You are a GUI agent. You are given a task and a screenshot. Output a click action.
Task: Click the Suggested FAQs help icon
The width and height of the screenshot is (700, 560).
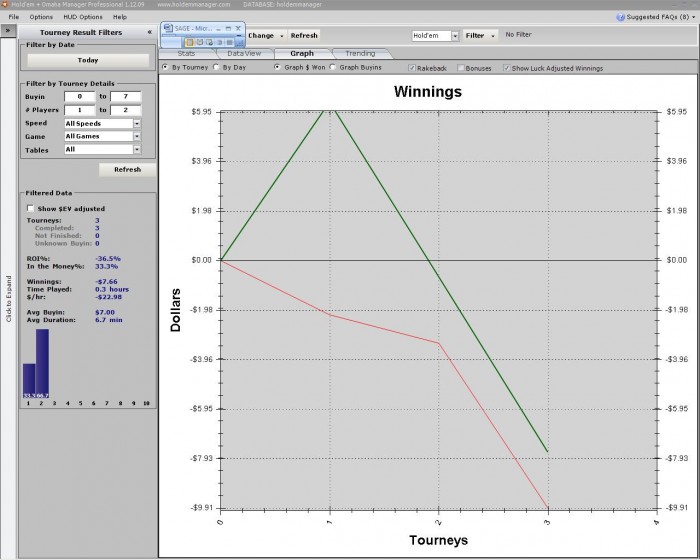pyautogui.click(x=620, y=17)
